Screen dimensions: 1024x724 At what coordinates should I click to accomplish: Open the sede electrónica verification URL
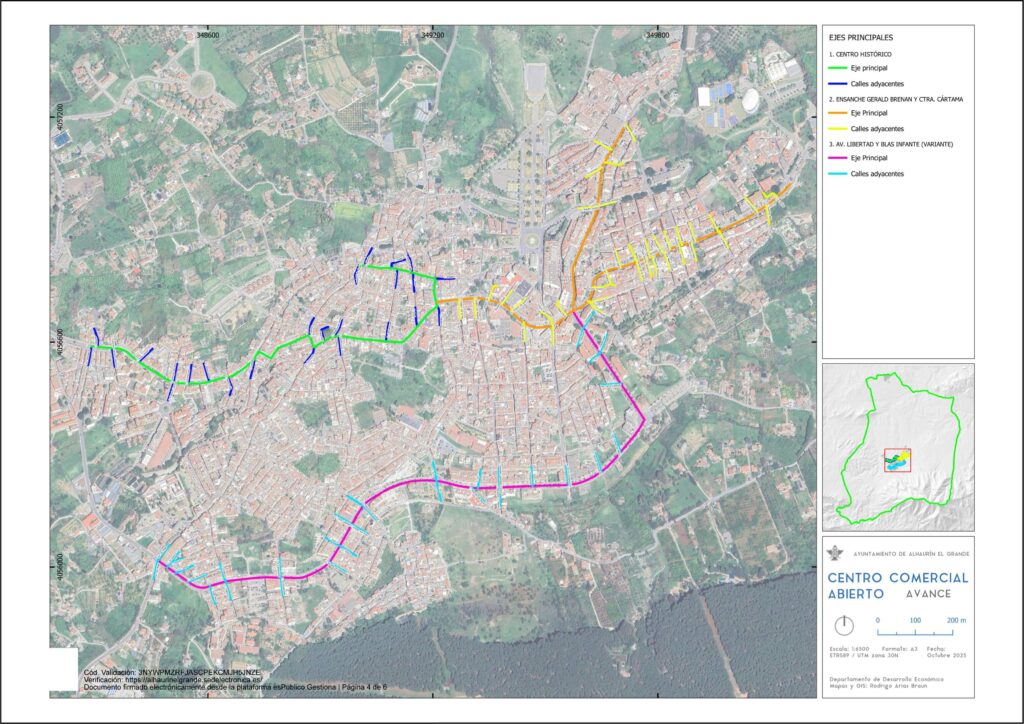tap(170, 680)
